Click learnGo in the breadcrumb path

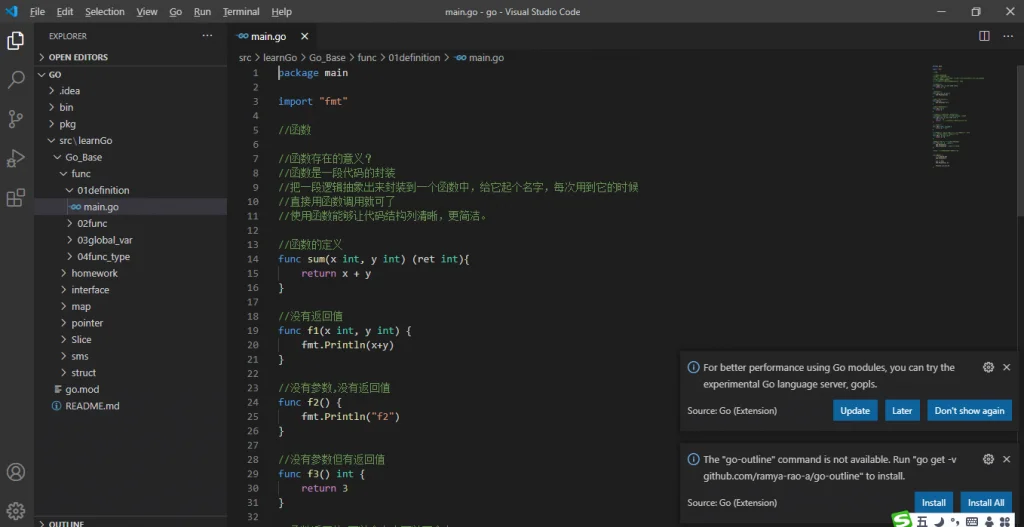point(280,57)
